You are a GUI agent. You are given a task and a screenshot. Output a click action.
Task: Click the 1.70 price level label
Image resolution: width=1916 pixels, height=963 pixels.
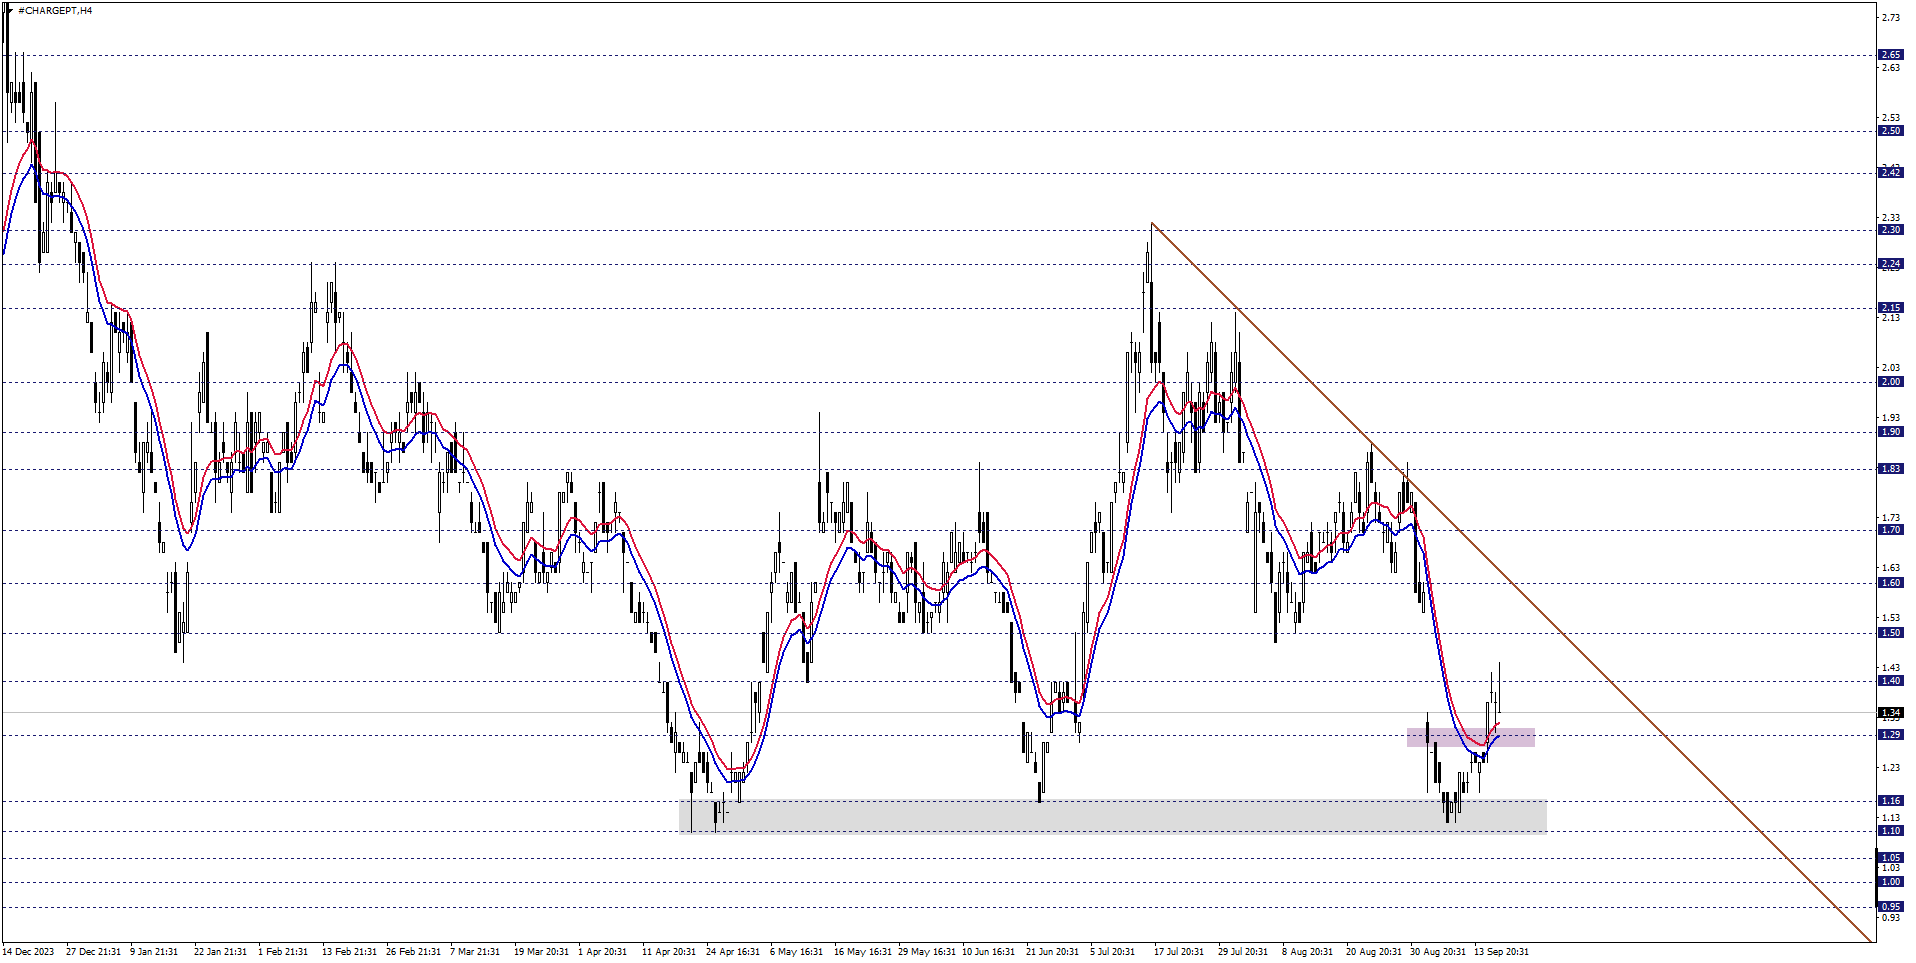click(x=1891, y=530)
